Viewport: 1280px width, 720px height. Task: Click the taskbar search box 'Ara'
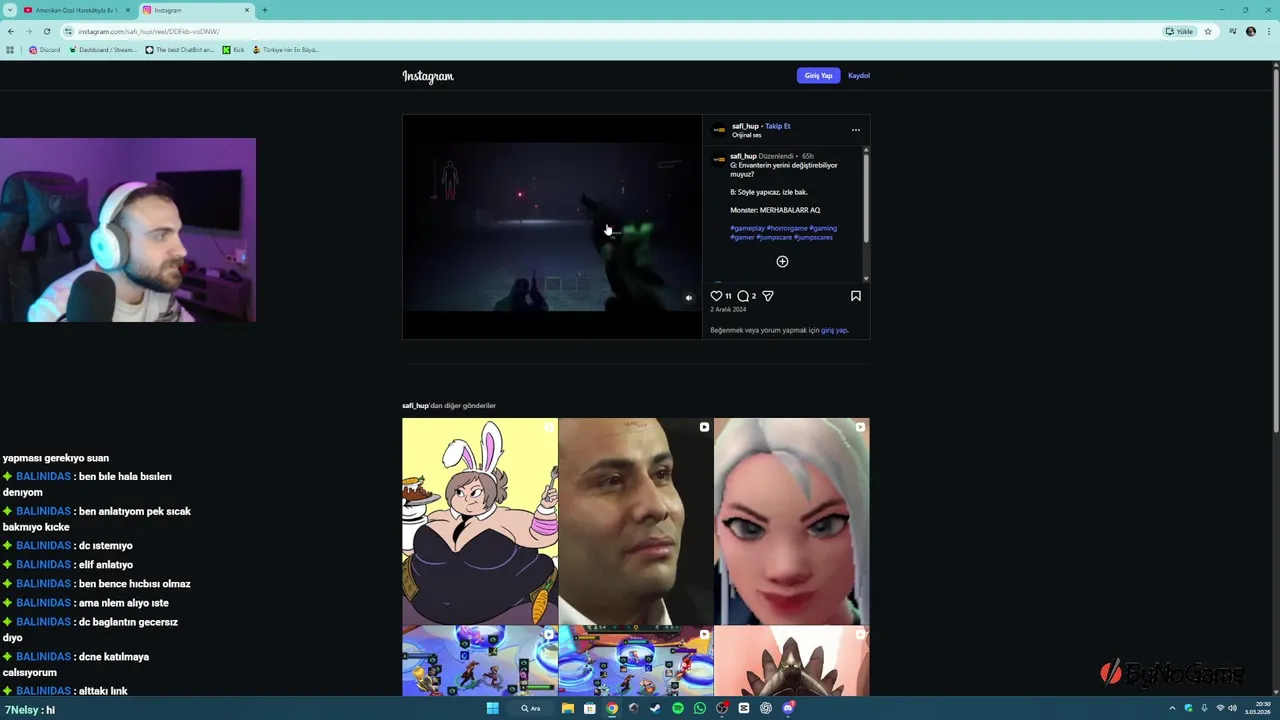pyautogui.click(x=531, y=708)
